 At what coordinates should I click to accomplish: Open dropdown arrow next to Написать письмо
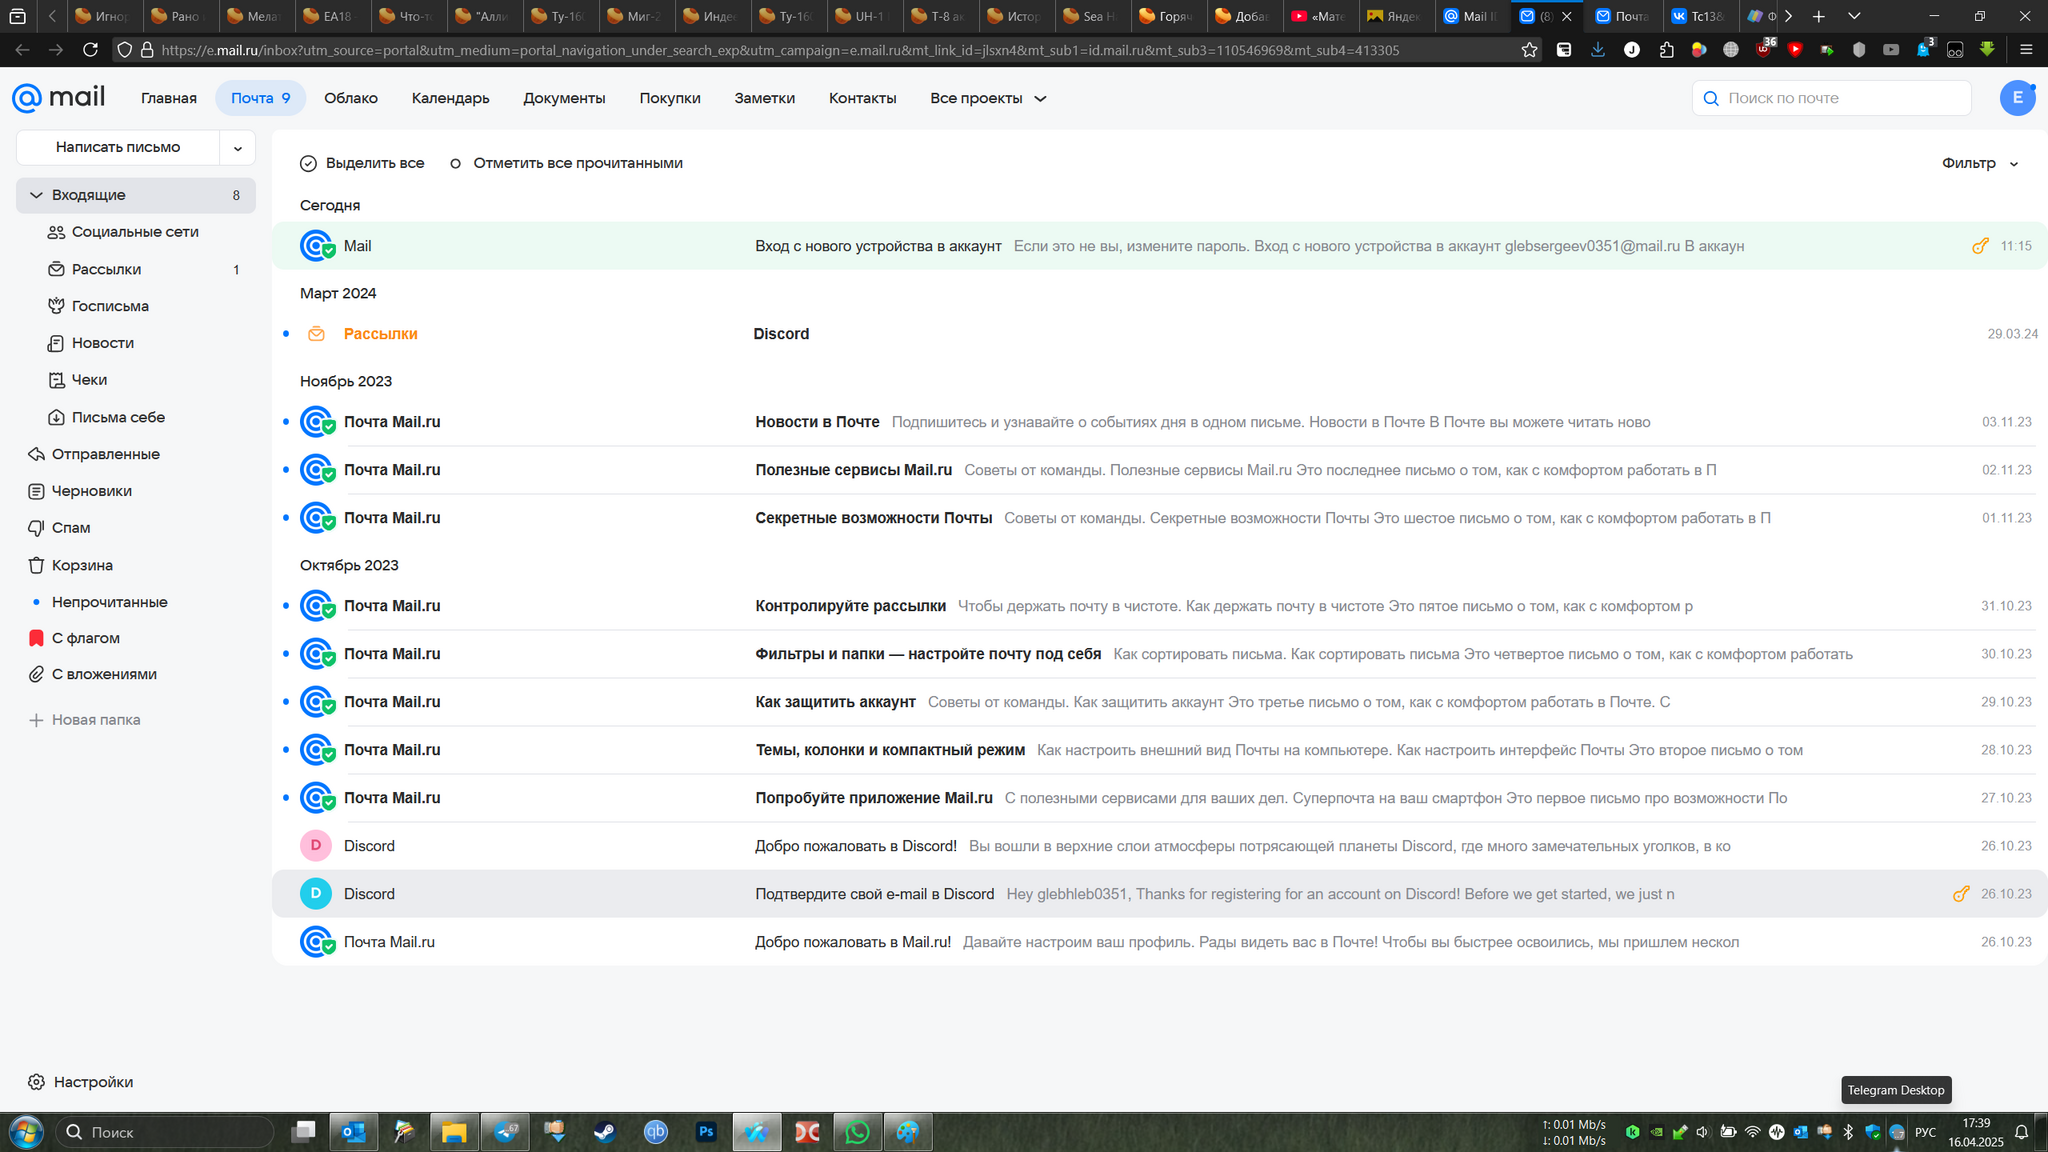click(x=237, y=148)
